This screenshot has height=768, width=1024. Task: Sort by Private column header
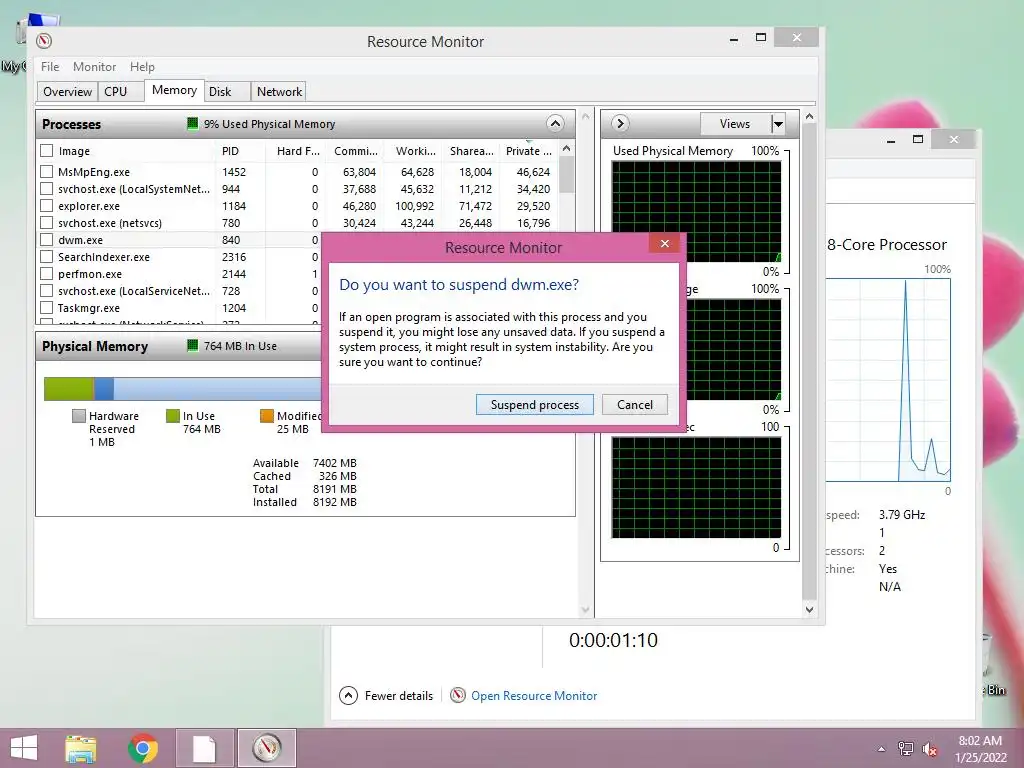point(528,151)
